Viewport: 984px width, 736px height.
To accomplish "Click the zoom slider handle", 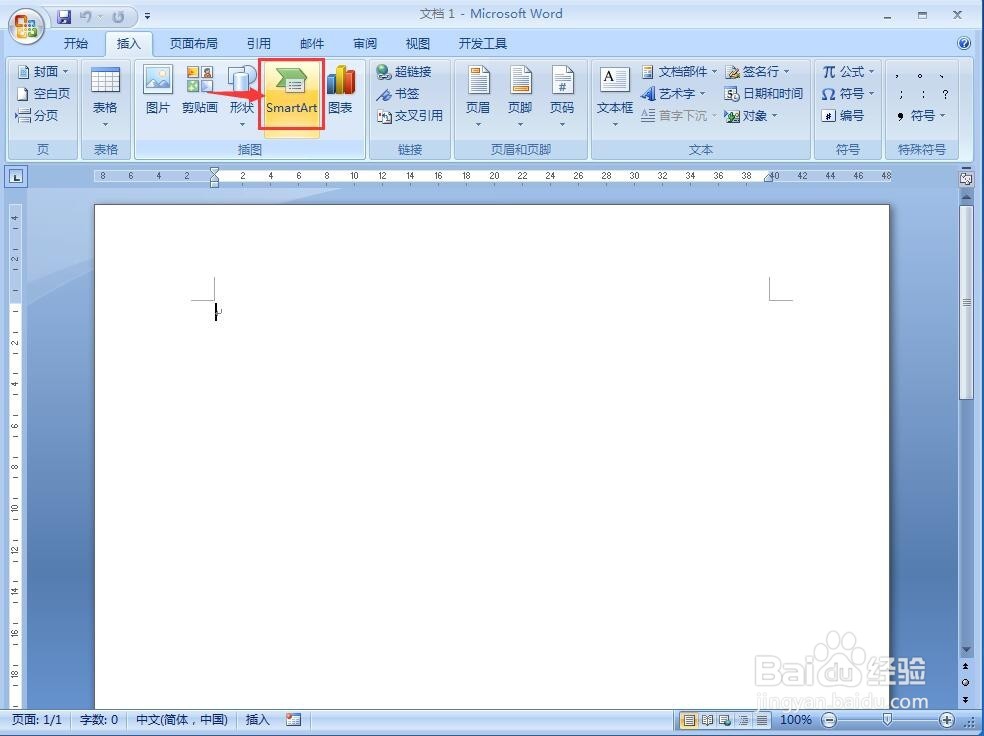I will [x=887, y=720].
